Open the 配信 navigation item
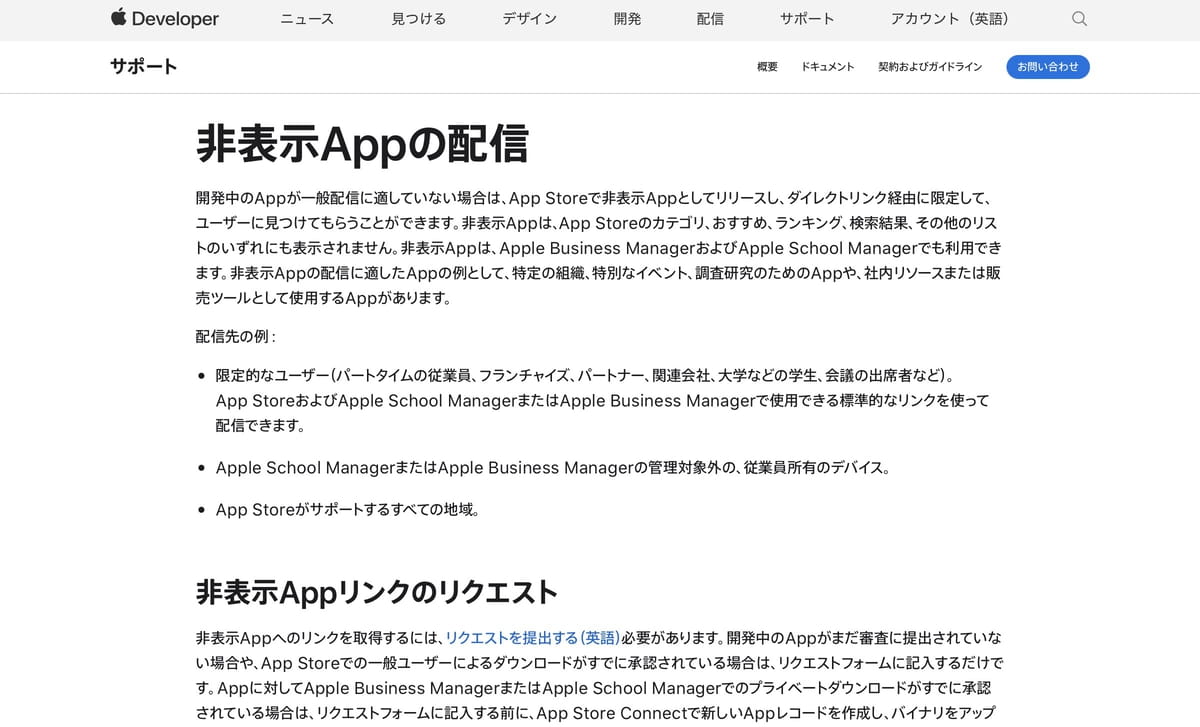 pos(710,19)
